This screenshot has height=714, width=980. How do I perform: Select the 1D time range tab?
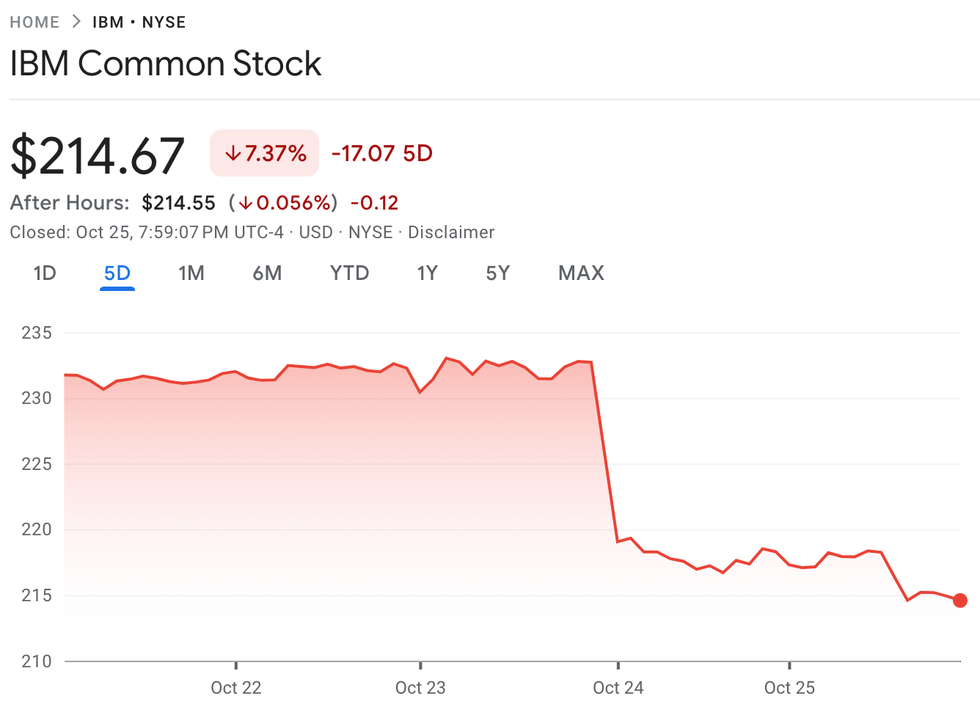(x=44, y=273)
